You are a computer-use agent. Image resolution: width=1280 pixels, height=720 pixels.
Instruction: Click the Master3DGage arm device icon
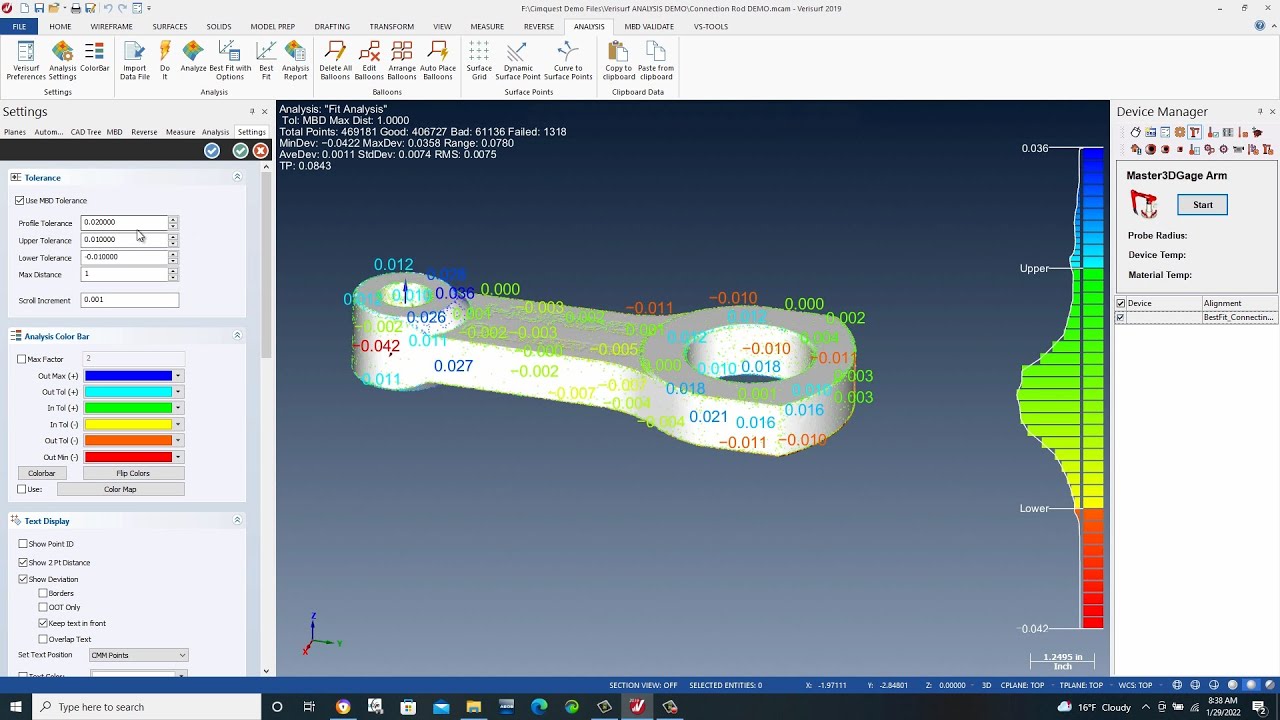click(x=1144, y=205)
